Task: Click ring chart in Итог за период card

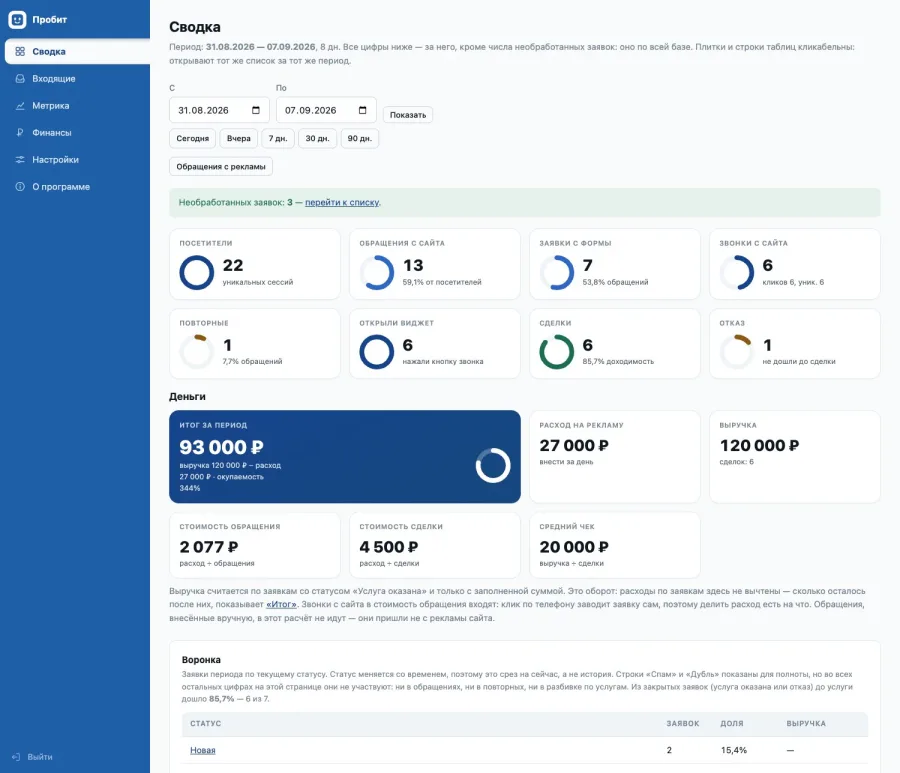Action: (x=493, y=465)
